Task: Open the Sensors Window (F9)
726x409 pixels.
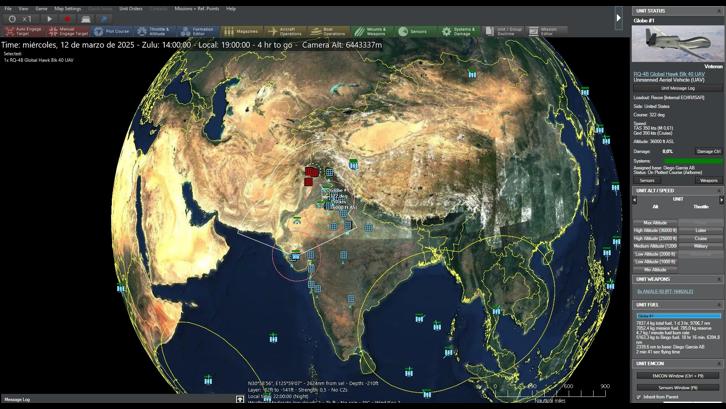Action: tap(677, 387)
